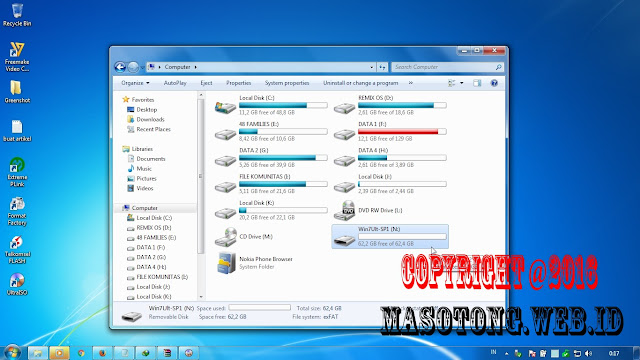Open Recent Places in navigation pane
This screenshot has height=360, width=640.
click(153, 129)
